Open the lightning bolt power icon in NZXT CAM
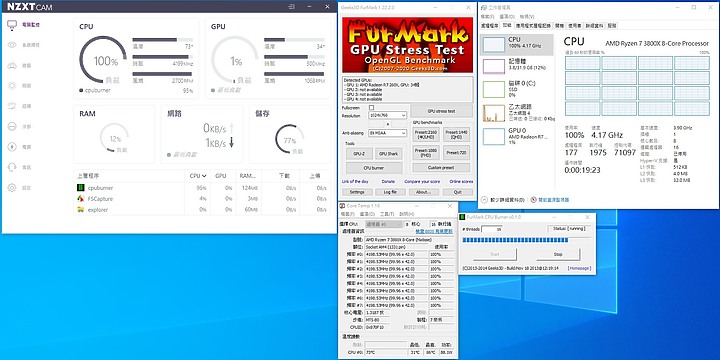Viewport: 720px width, 360px height. click(x=12, y=147)
